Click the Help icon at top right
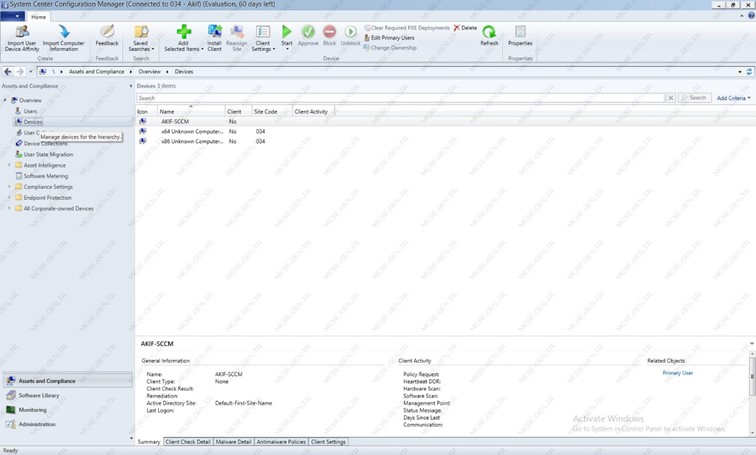 click(751, 16)
